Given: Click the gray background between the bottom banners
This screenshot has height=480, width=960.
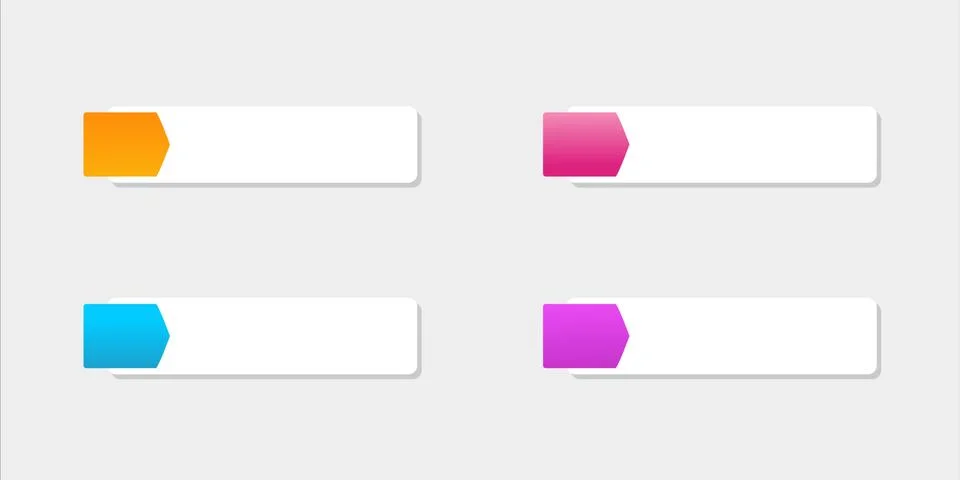Looking at the screenshot, I should click(480, 336).
